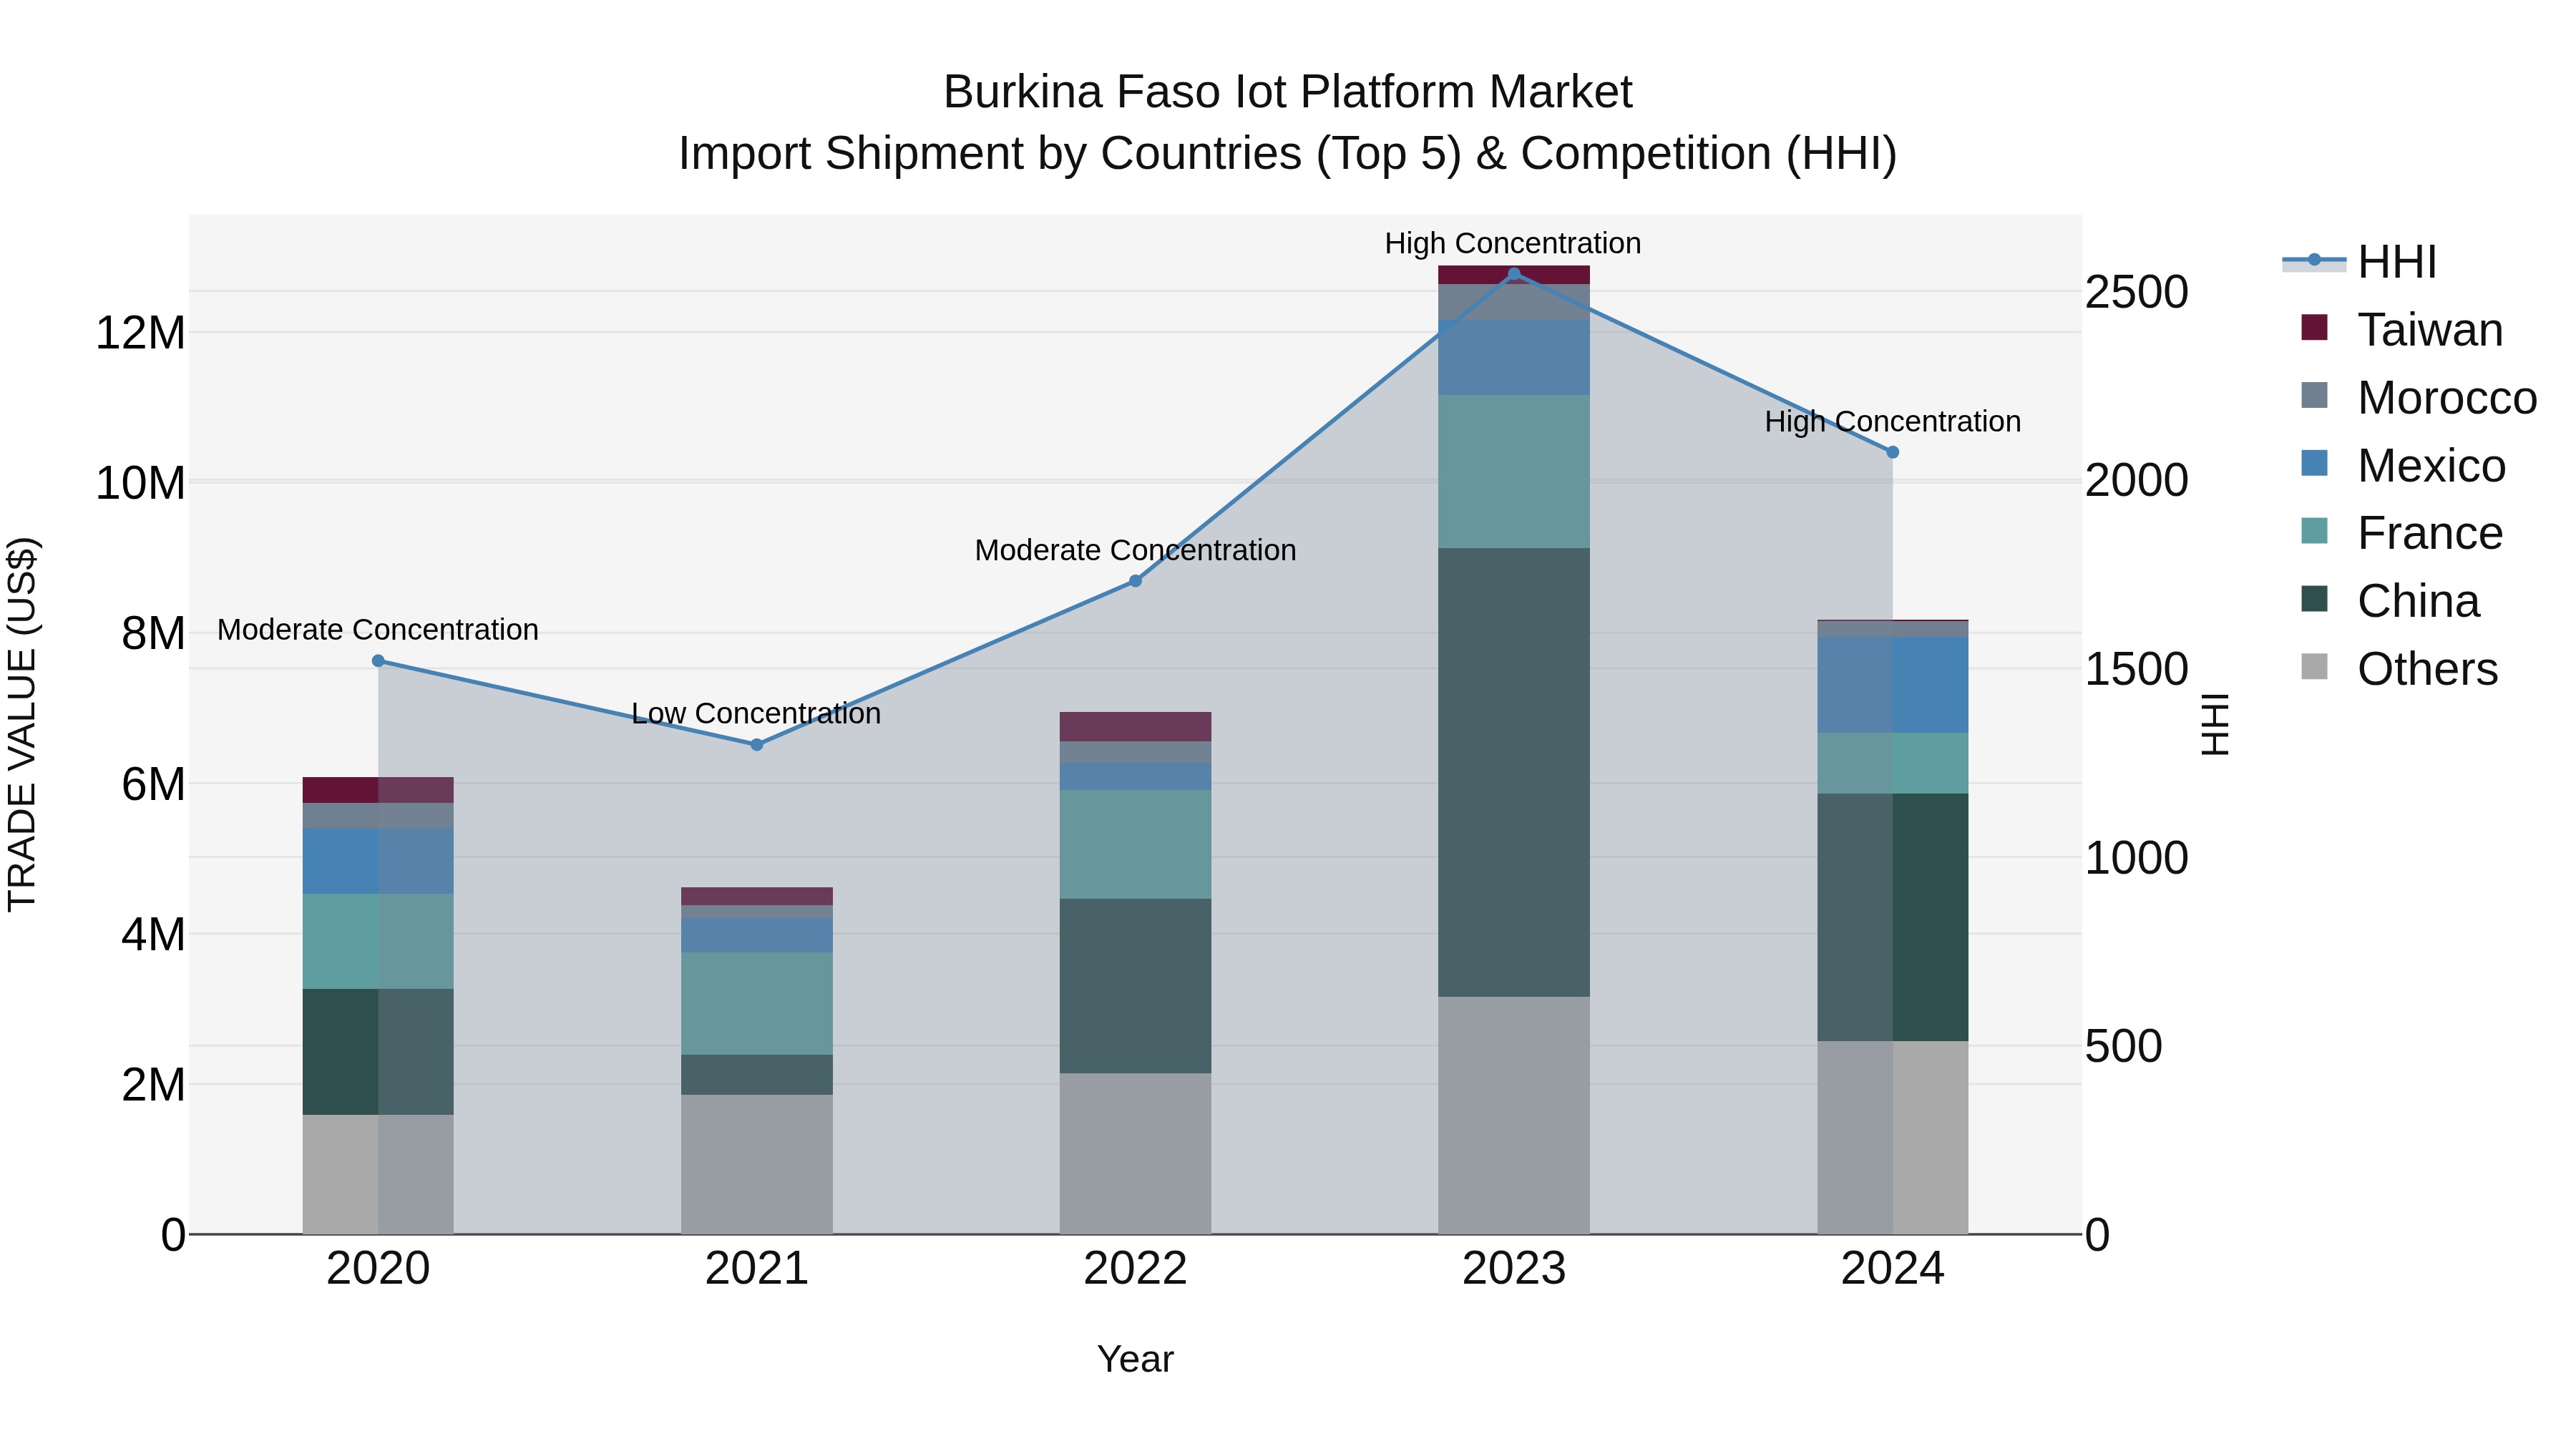This screenshot has height=1449, width=2576.
Task: Toggle the Others legend entry
Action: click(2399, 669)
